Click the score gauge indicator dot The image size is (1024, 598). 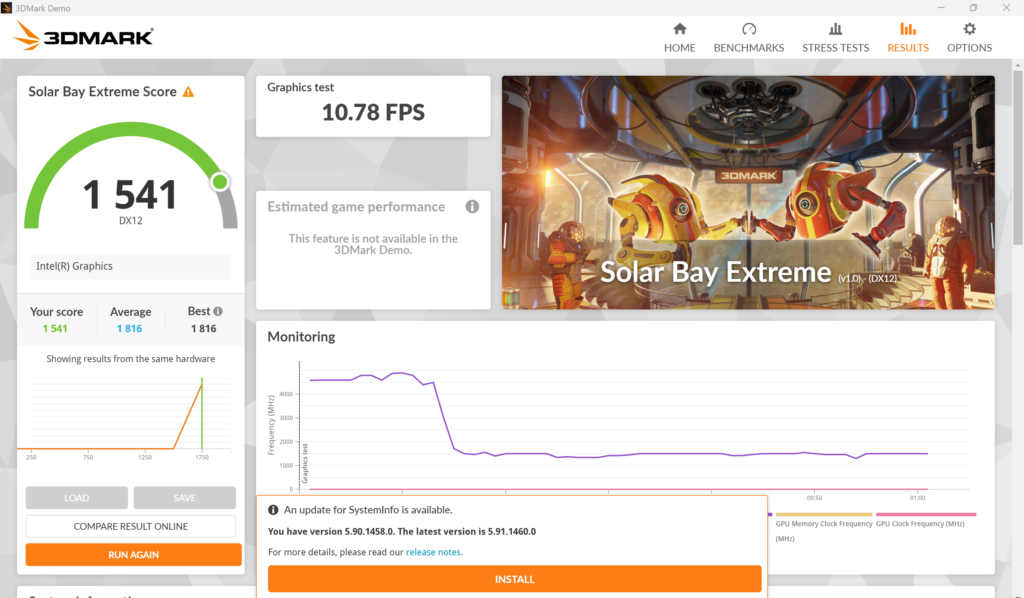(220, 181)
